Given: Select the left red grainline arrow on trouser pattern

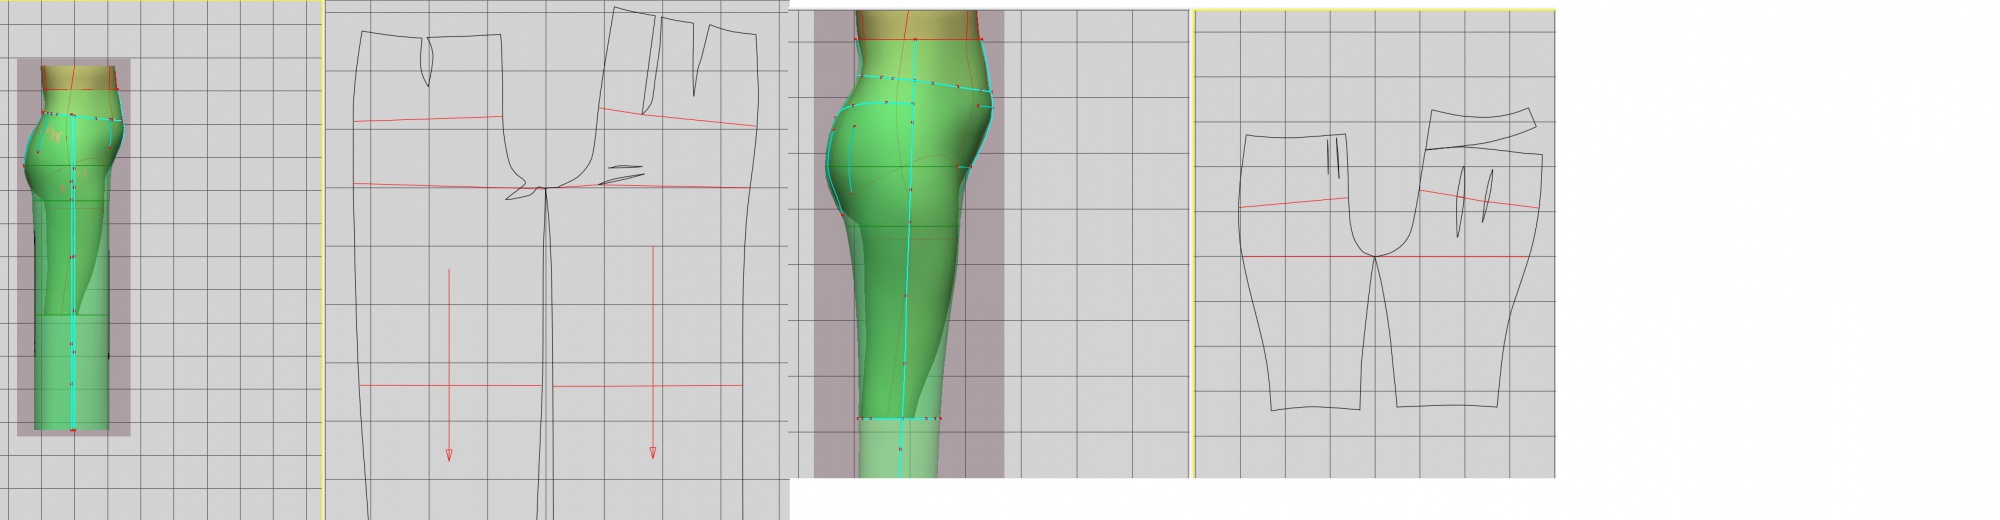Looking at the screenshot, I should pos(449,364).
